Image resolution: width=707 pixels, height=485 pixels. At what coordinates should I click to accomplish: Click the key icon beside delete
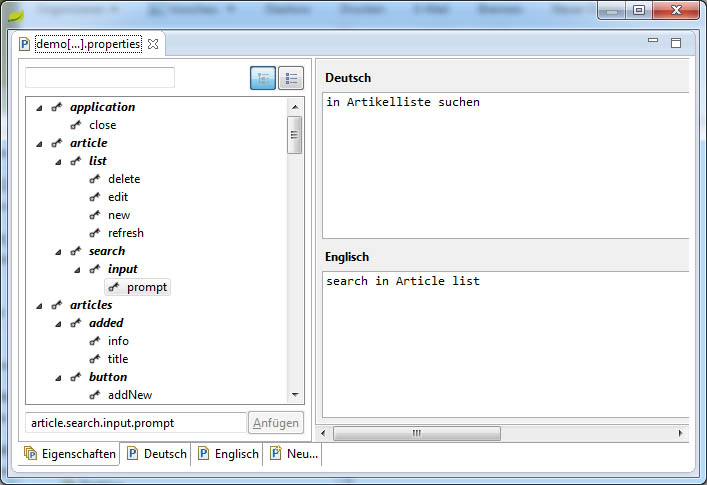coord(95,179)
